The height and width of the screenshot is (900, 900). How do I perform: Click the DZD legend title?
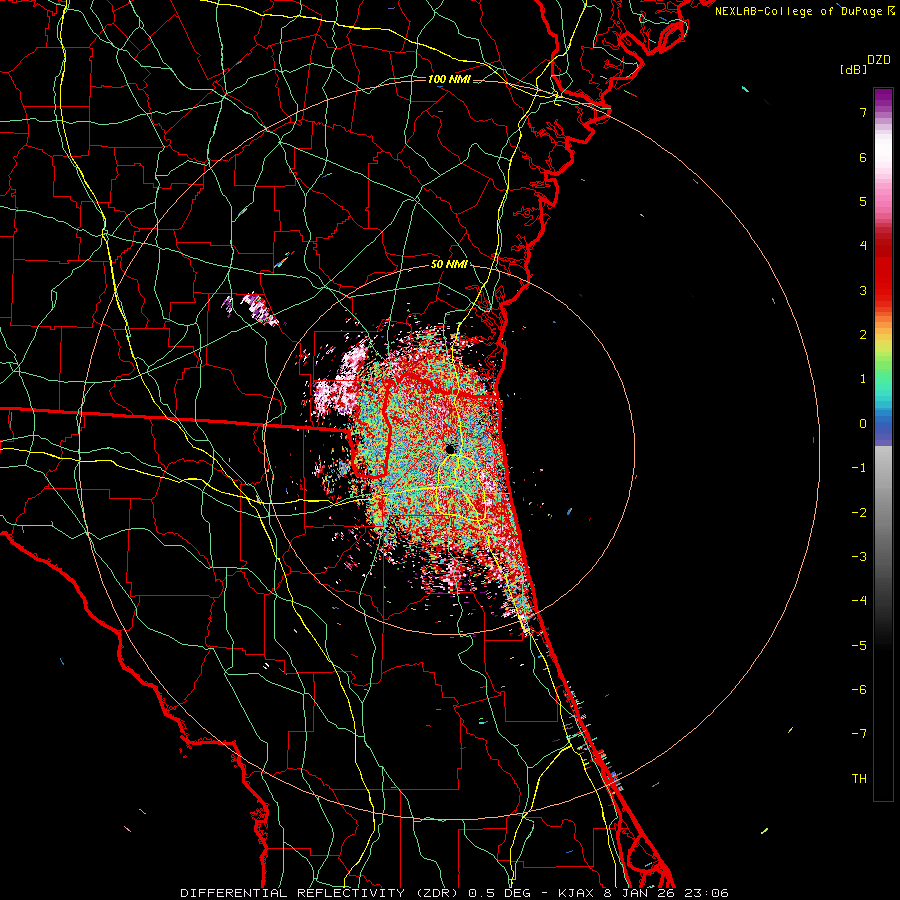click(879, 60)
